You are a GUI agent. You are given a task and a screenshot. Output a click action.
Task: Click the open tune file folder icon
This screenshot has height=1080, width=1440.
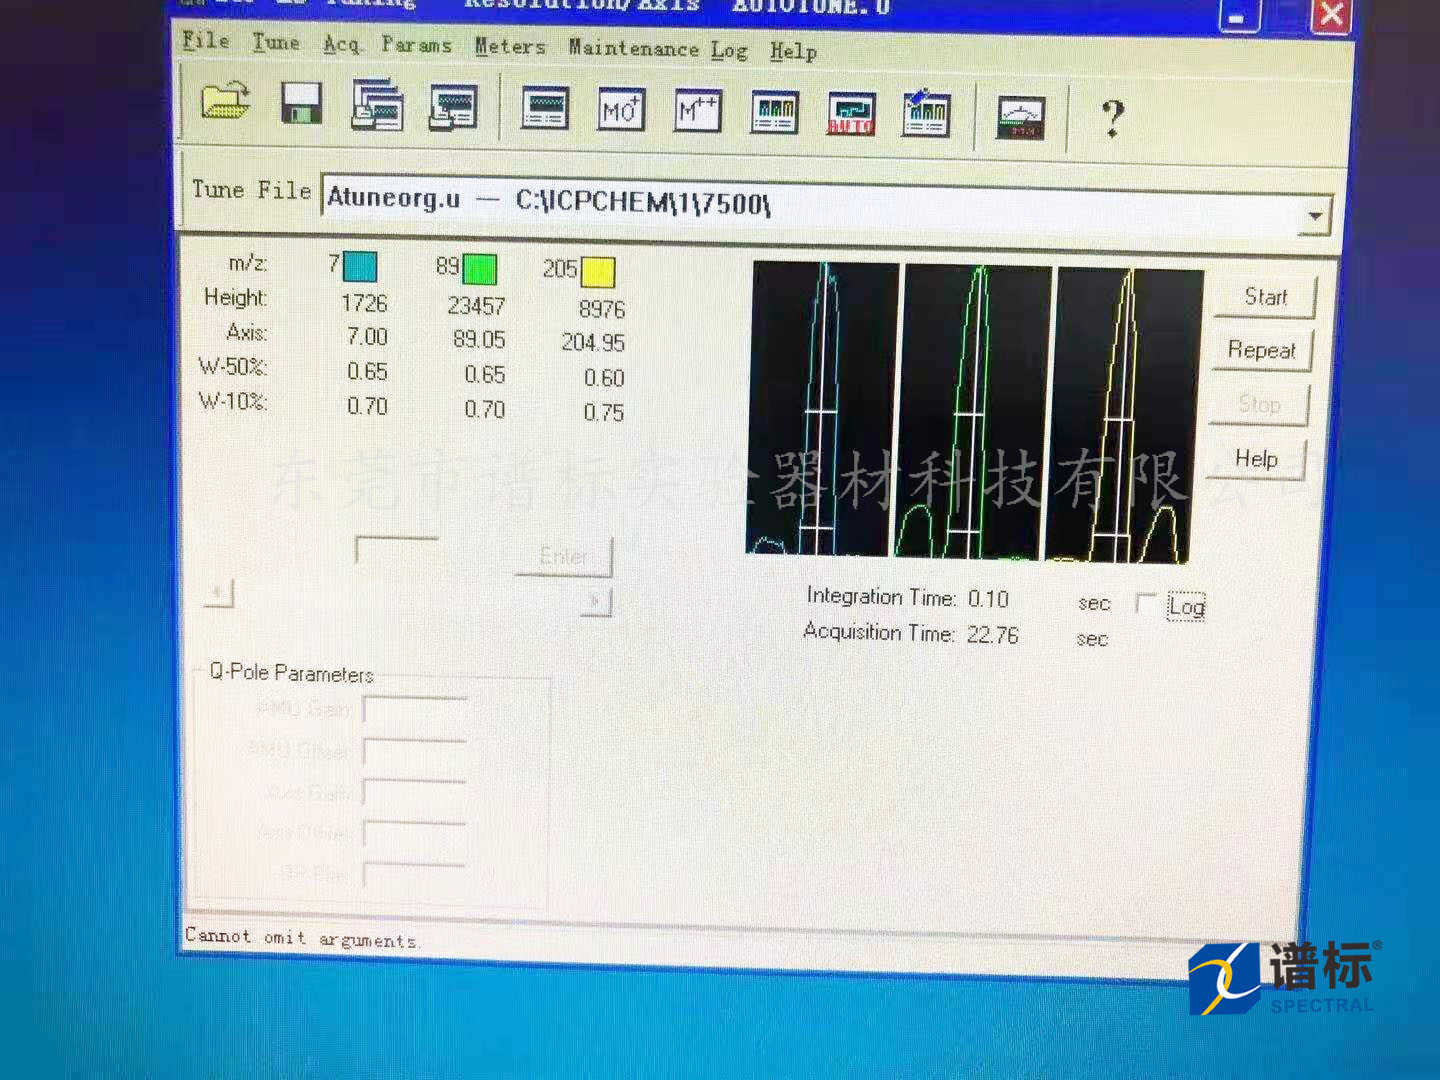[x=226, y=101]
